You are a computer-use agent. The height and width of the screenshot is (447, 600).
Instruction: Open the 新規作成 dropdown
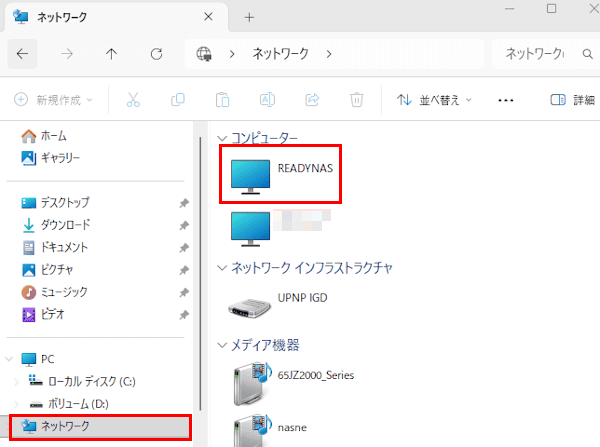click(x=53, y=100)
